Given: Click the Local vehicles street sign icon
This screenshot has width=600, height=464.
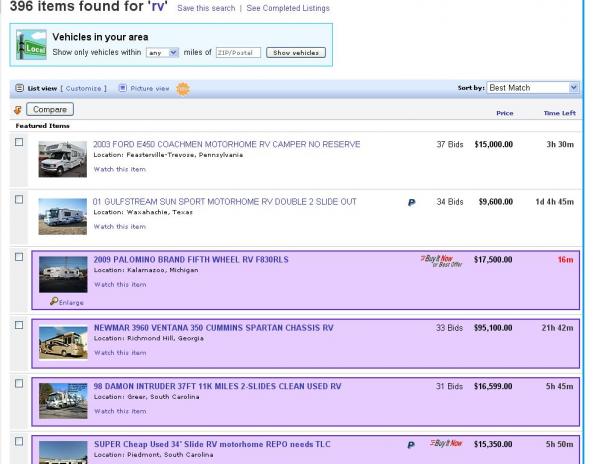Looking at the screenshot, I should tap(31, 45).
